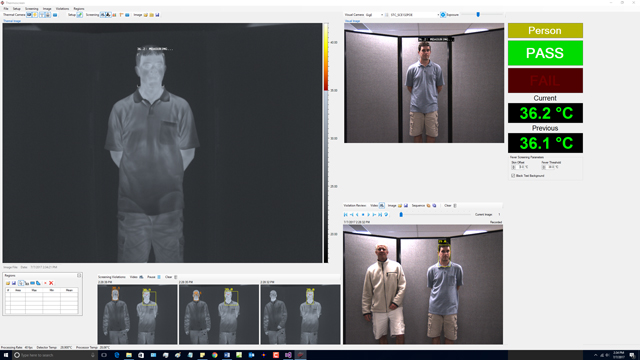Image resolution: width=640 pixels, height=360 pixels.
Task: Click the orange T-shaped Screening icon
Action: [121, 15]
